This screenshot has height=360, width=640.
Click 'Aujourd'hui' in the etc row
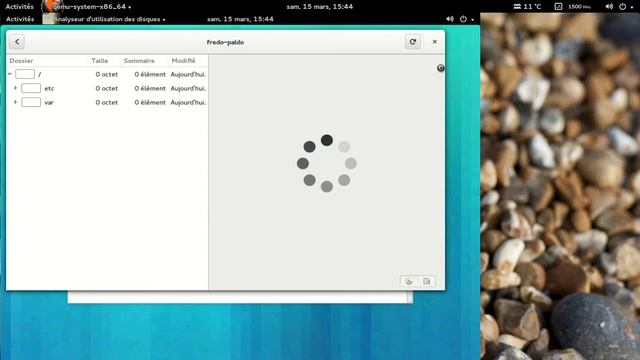(x=188, y=88)
